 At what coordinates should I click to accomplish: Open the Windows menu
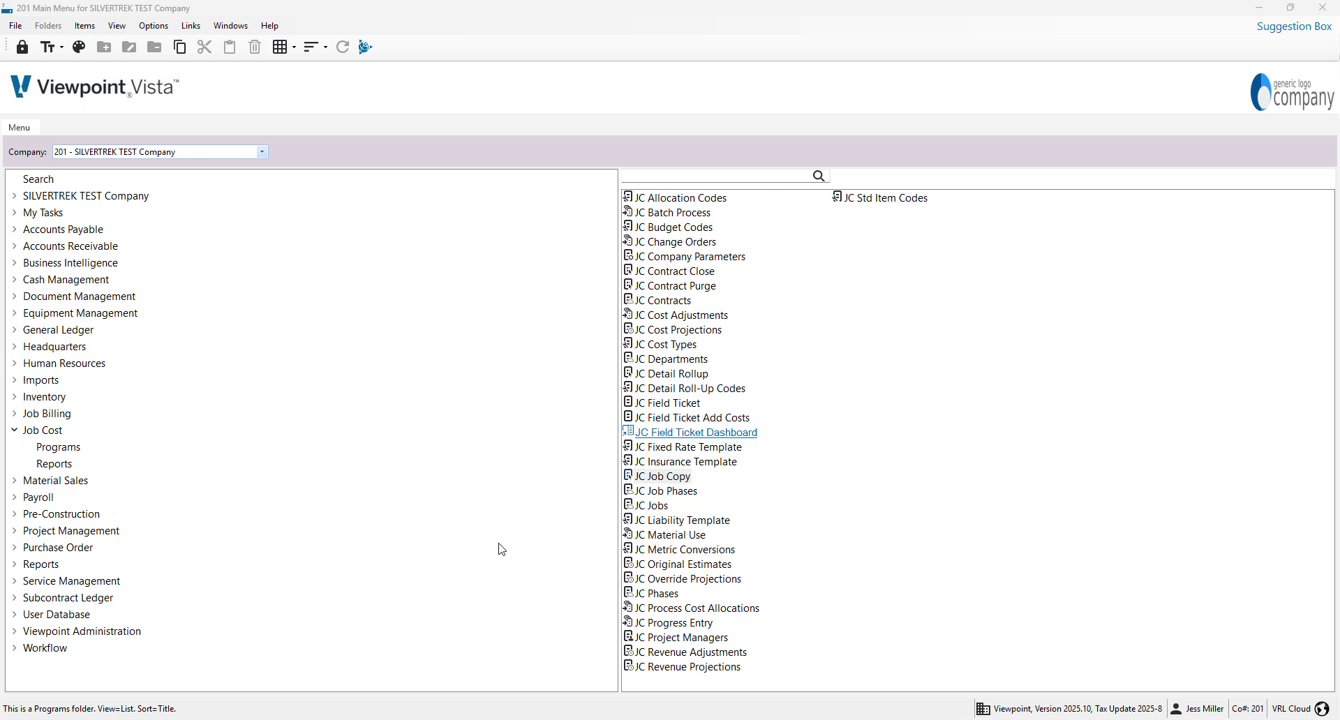(x=231, y=26)
